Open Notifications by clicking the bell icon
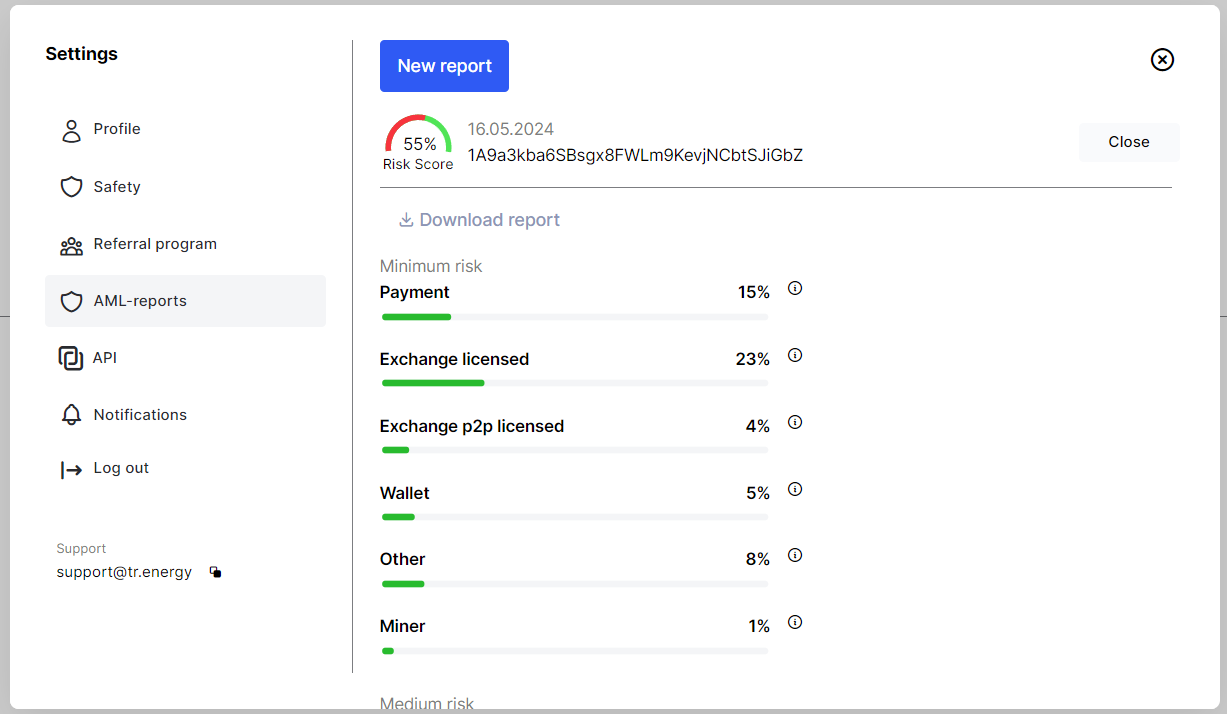The width and height of the screenshot is (1227, 714). click(x=71, y=414)
